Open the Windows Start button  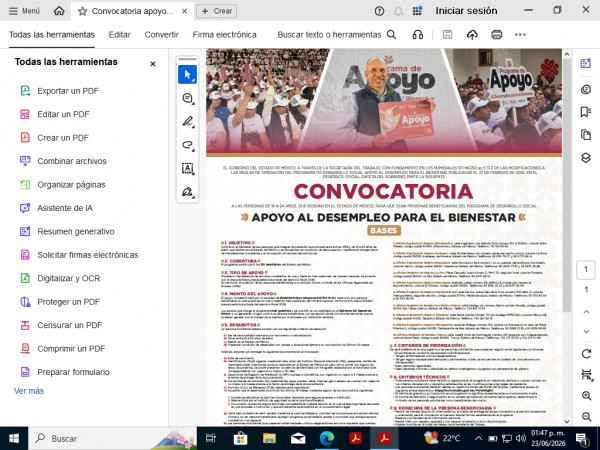pyautogui.click(x=14, y=439)
